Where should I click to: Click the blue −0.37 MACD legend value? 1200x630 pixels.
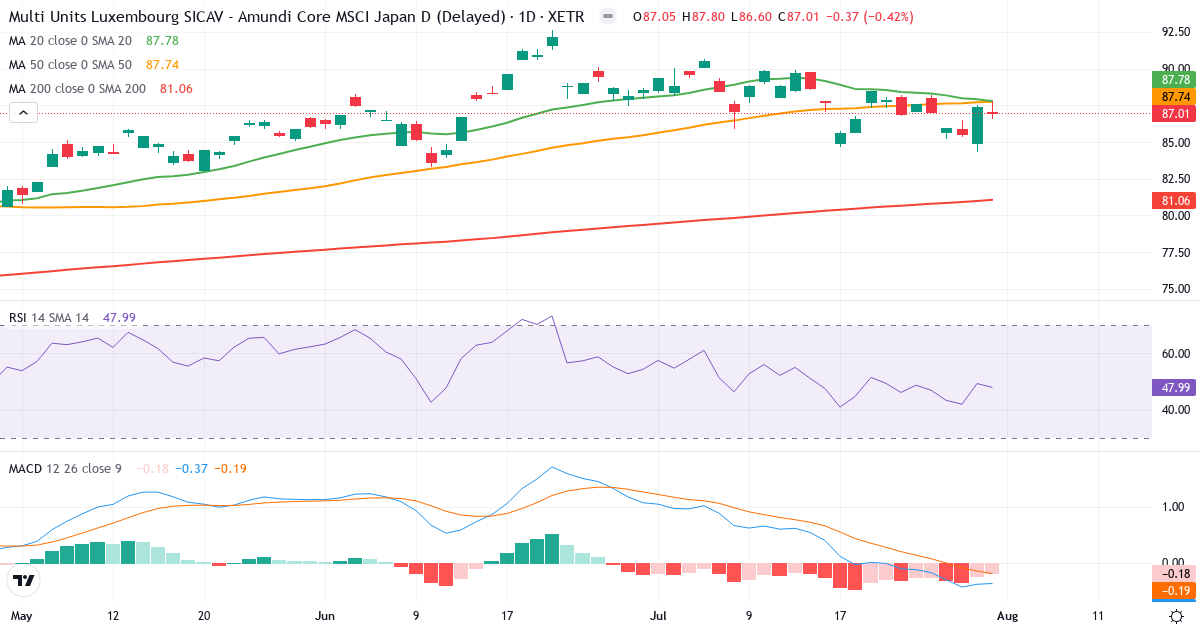coord(191,468)
